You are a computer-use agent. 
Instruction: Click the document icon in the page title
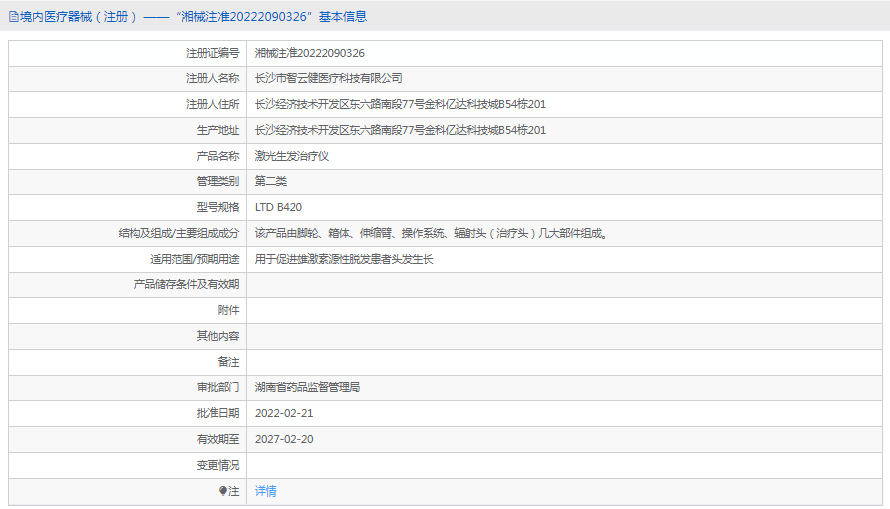pos(14,17)
